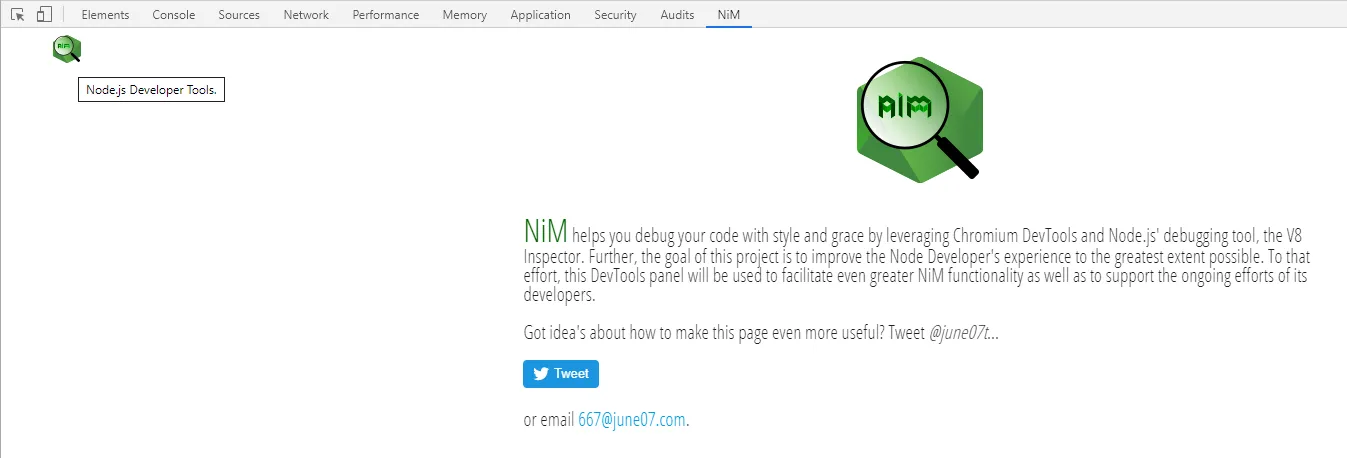1347x458 pixels.
Task: Activate the inspect element cursor icon
Action: [18, 15]
